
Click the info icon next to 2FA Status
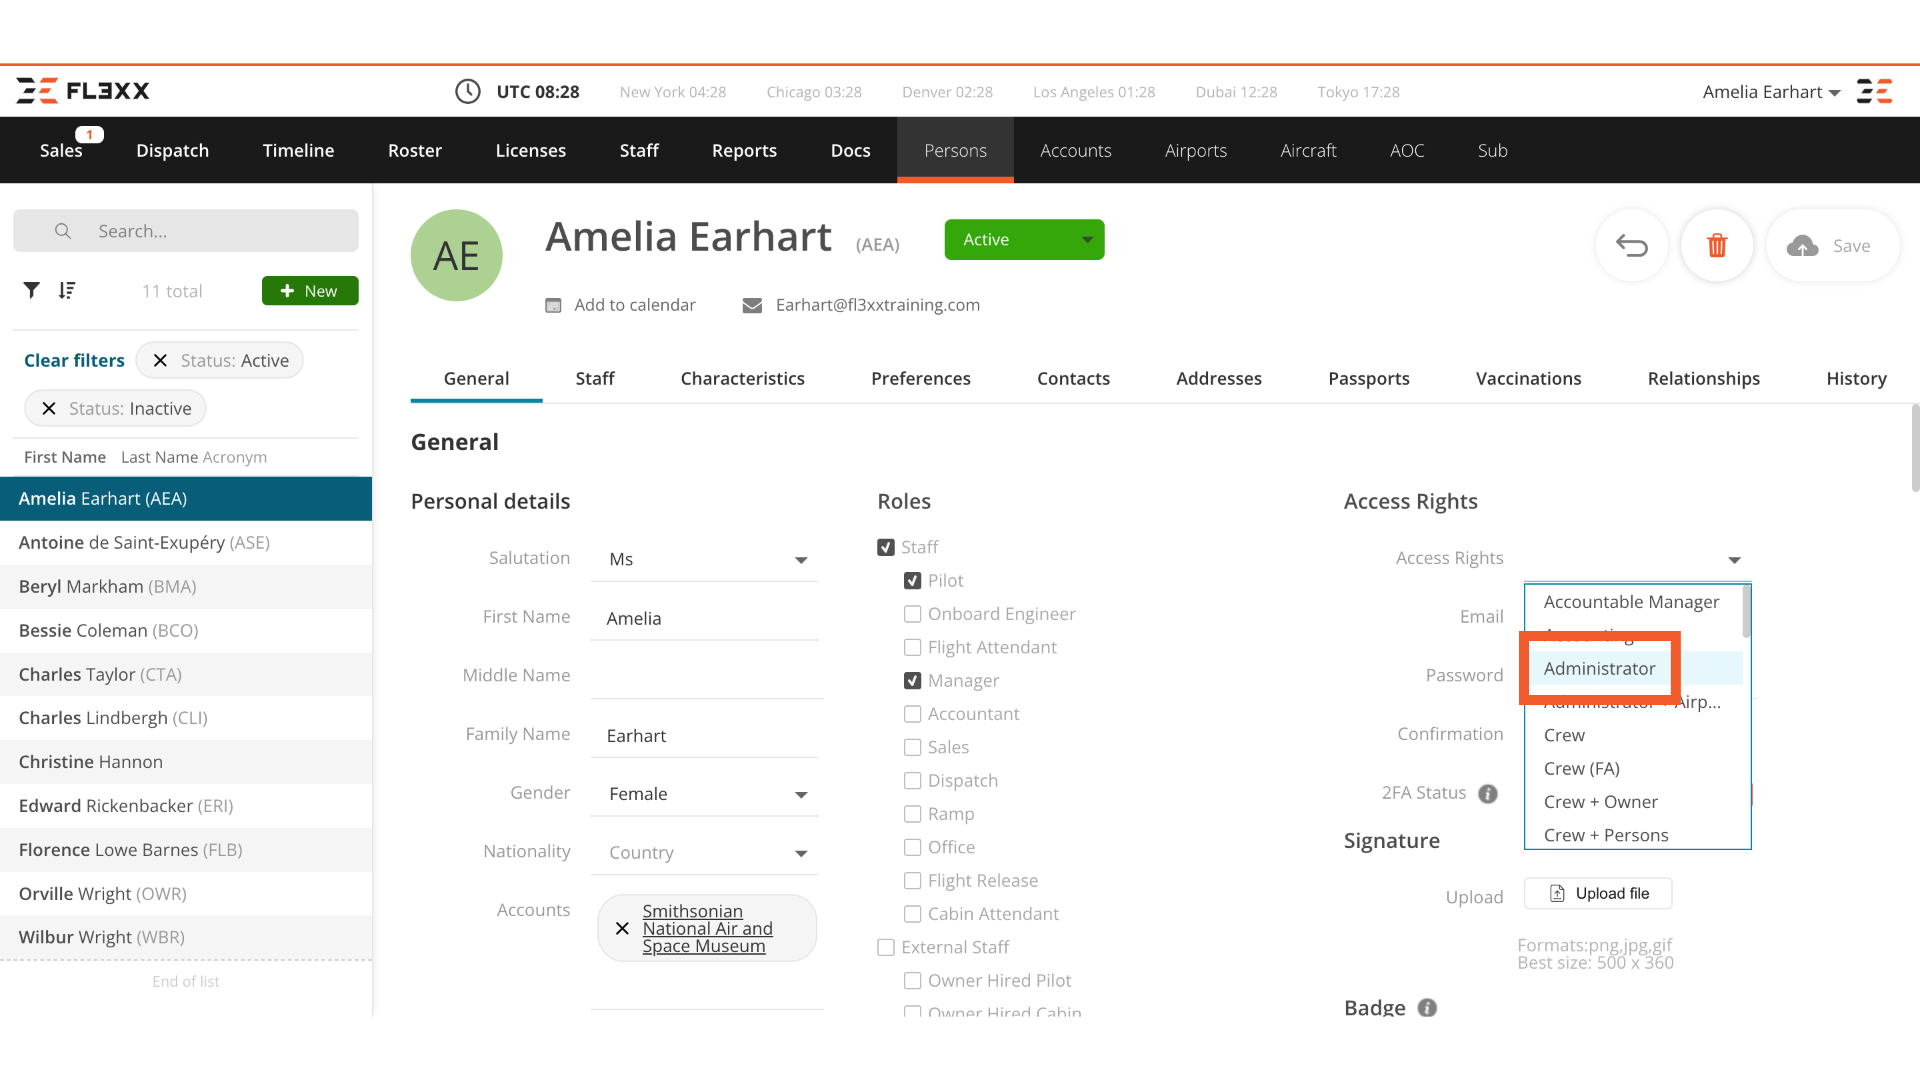coord(1488,793)
